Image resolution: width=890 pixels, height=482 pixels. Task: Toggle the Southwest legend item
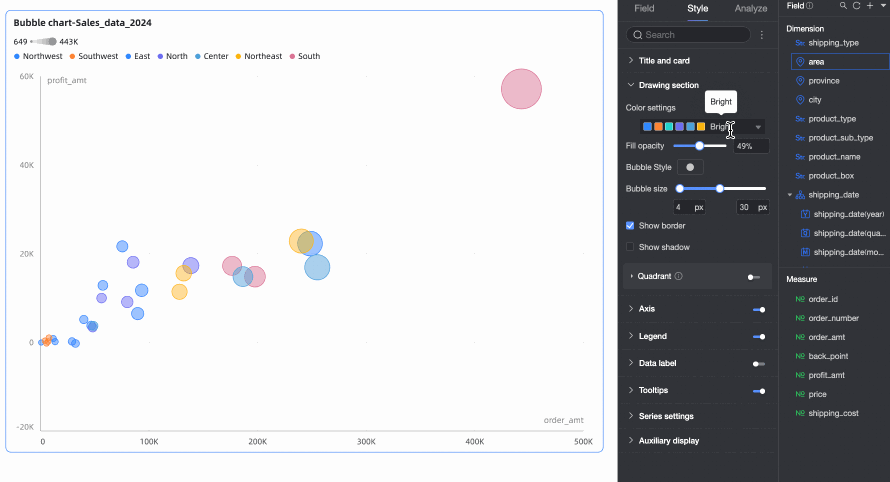[94, 56]
